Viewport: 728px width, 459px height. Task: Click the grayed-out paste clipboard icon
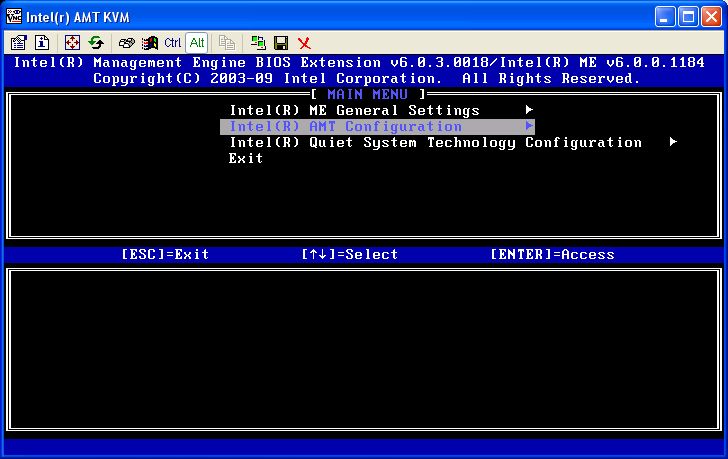(227, 43)
